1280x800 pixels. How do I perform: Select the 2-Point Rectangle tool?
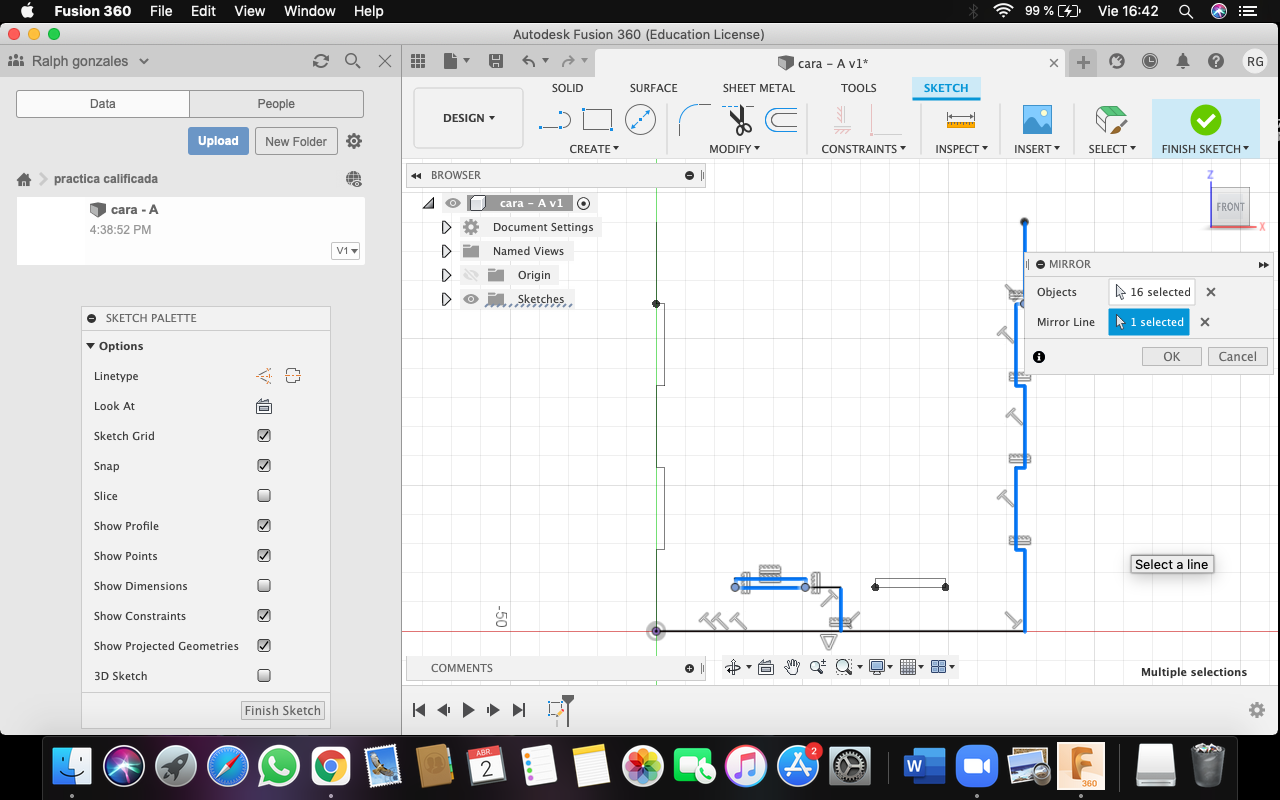click(x=597, y=120)
